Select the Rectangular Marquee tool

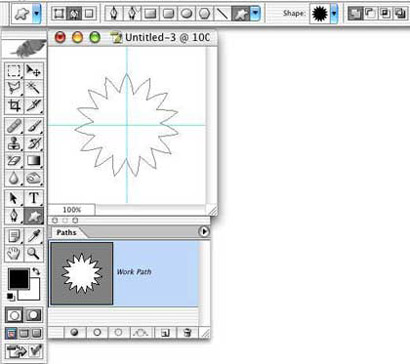tap(14, 71)
